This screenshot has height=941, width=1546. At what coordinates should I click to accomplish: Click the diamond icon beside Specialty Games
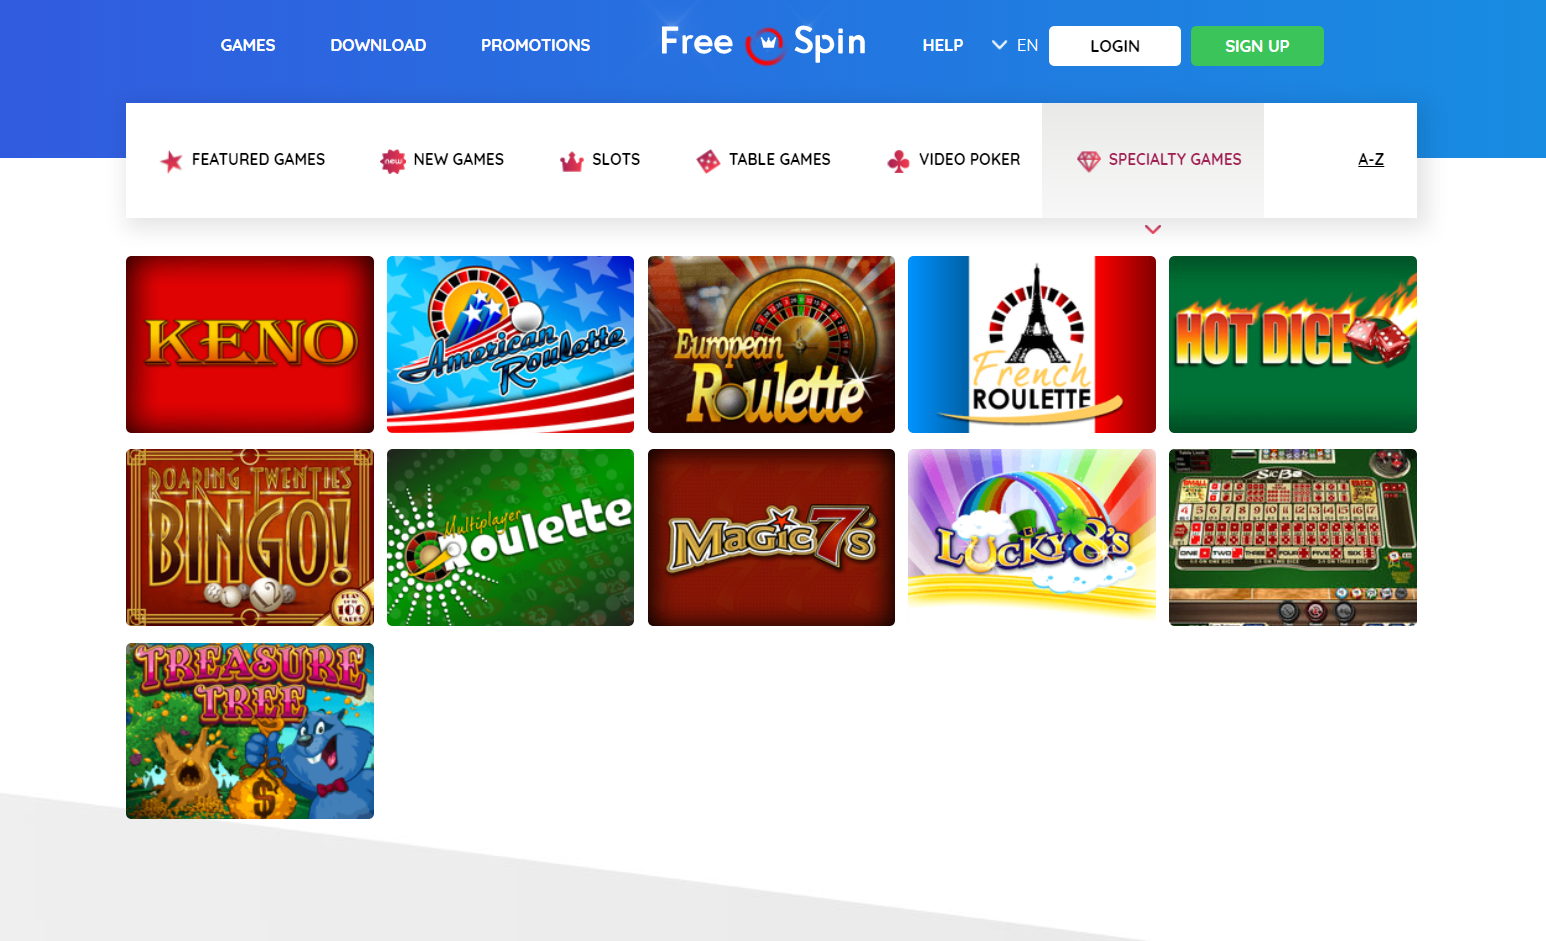point(1088,160)
